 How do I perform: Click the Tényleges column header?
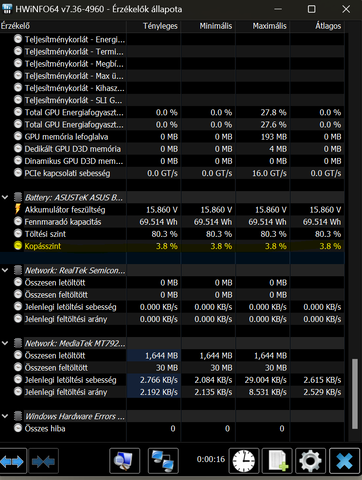154,26
